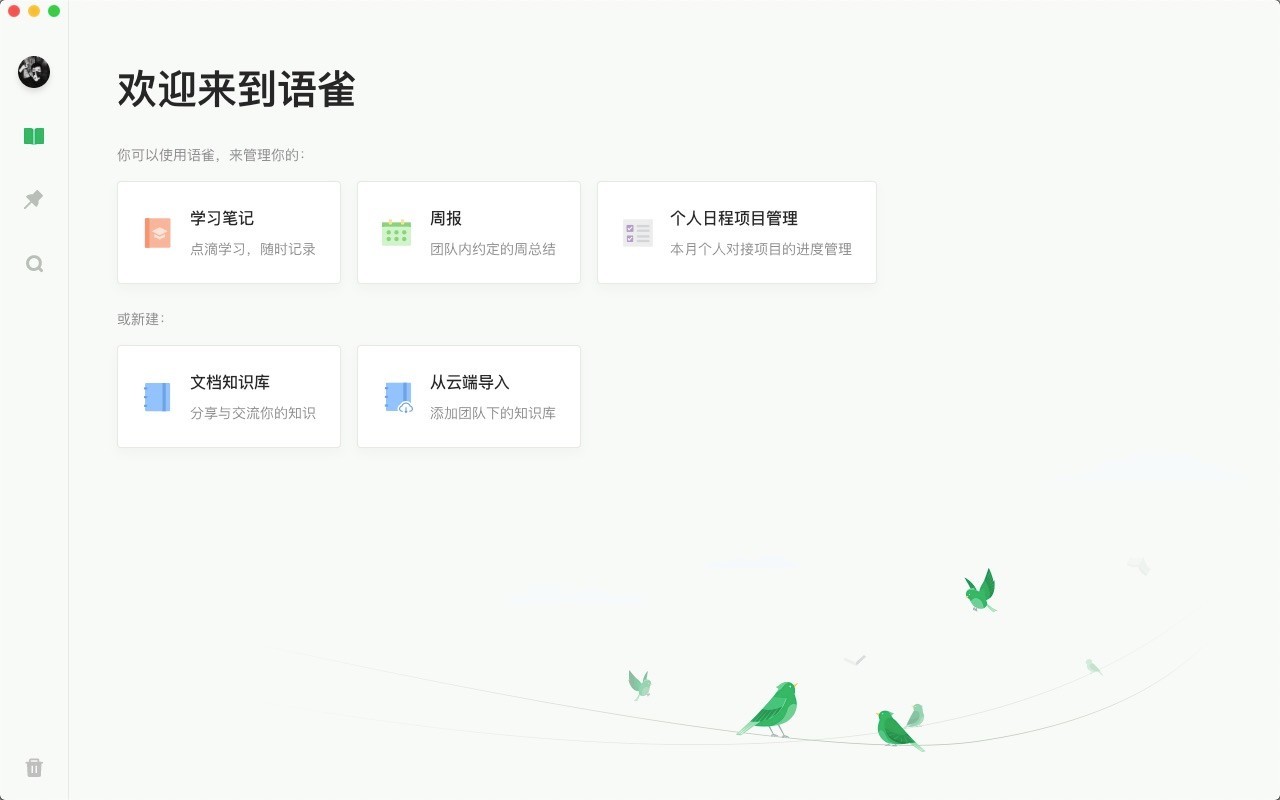Click the user avatar in the sidebar
1280x800 pixels.
coord(33,72)
